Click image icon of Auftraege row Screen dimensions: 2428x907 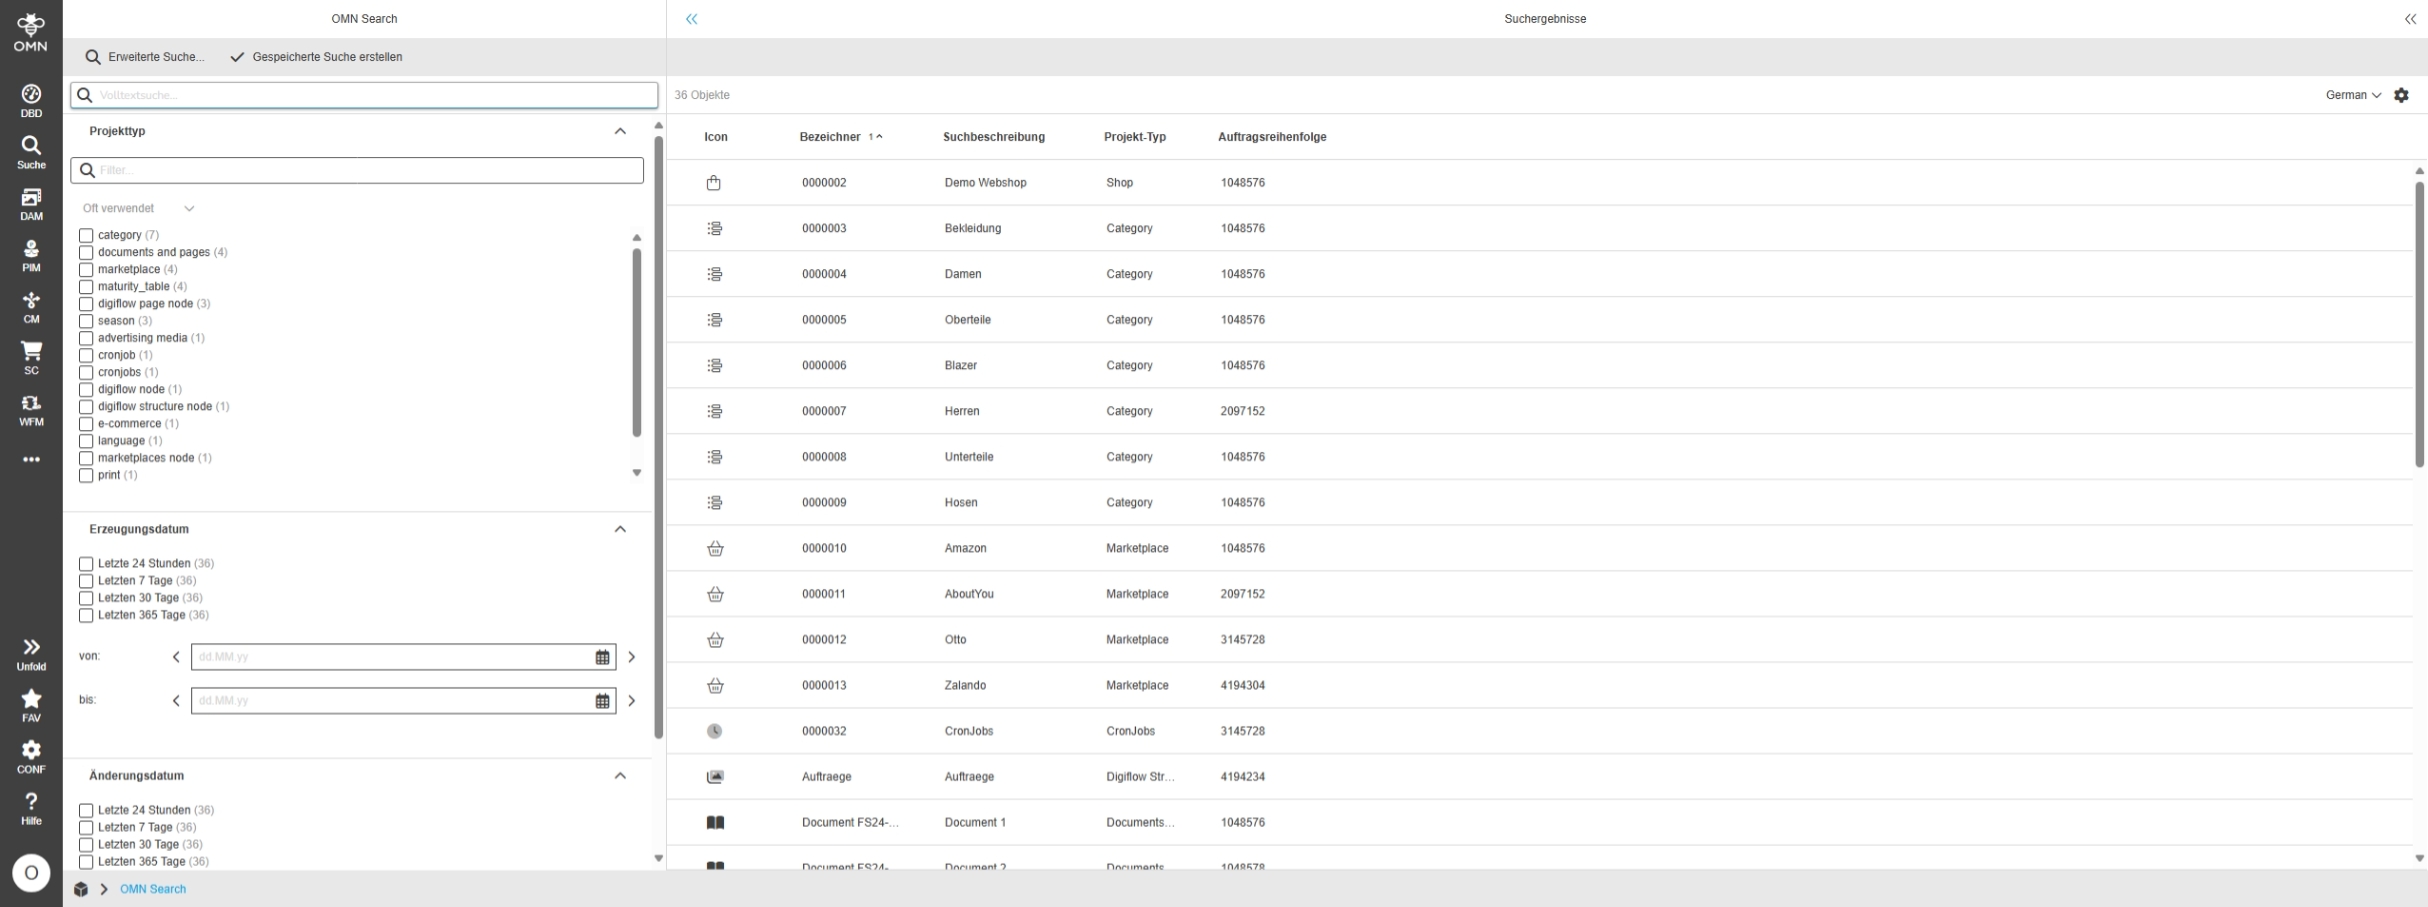point(715,777)
